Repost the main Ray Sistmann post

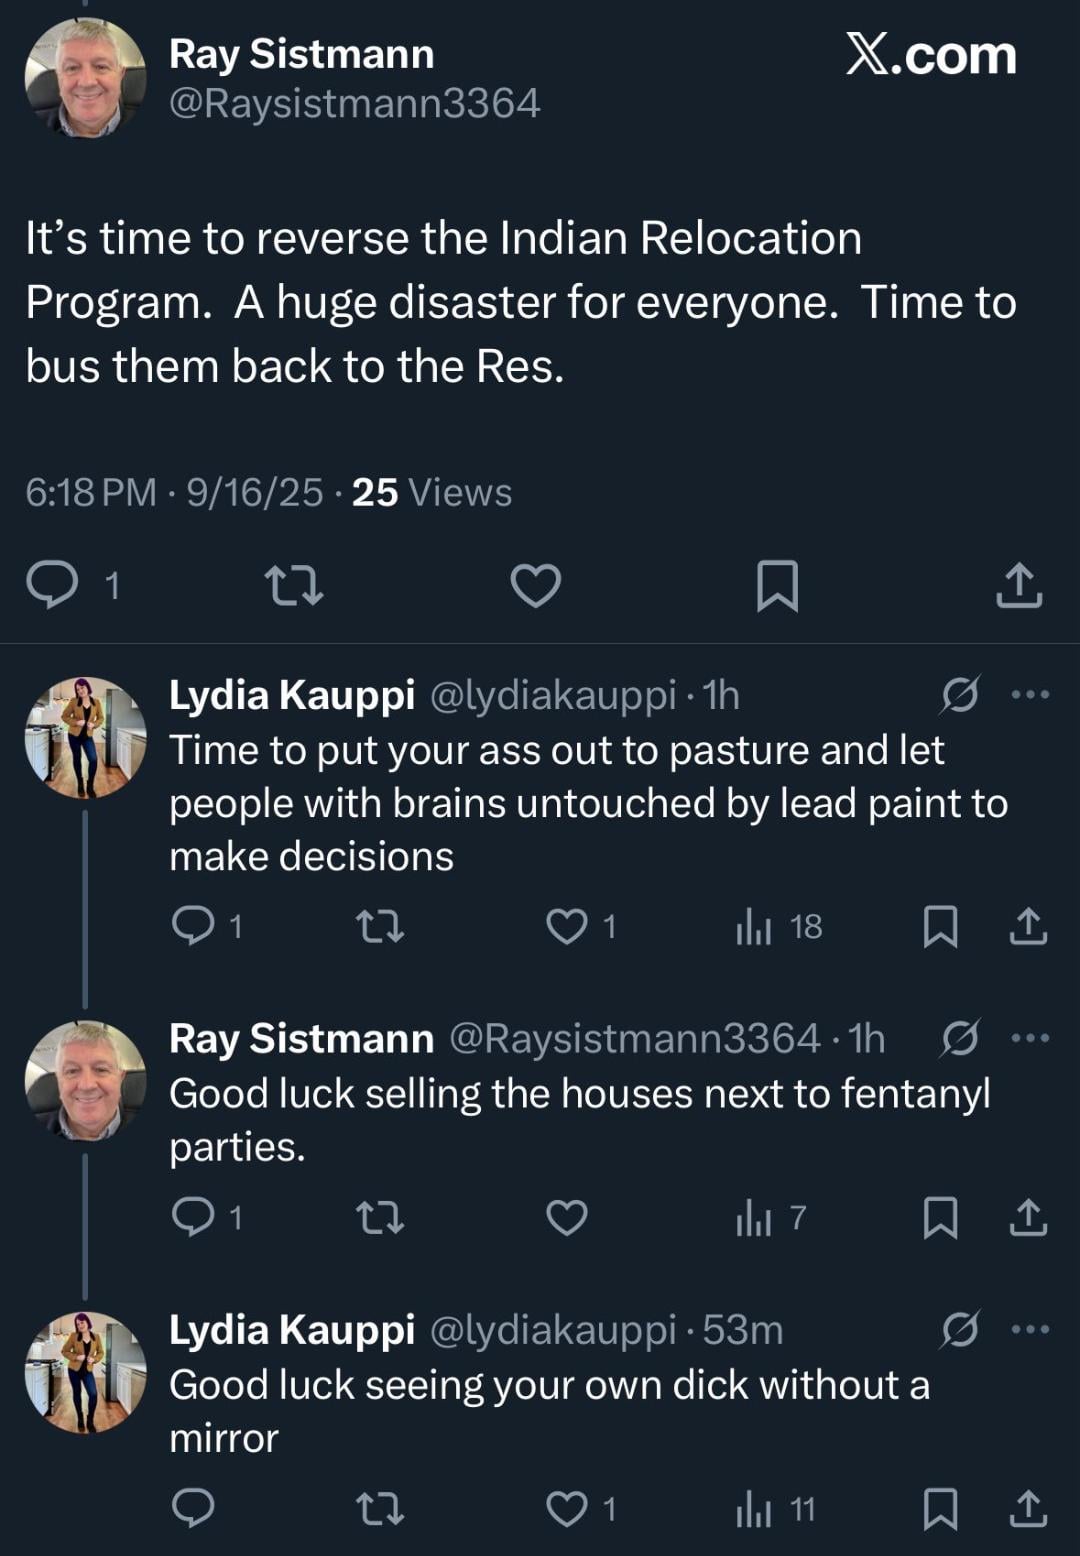(293, 586)
